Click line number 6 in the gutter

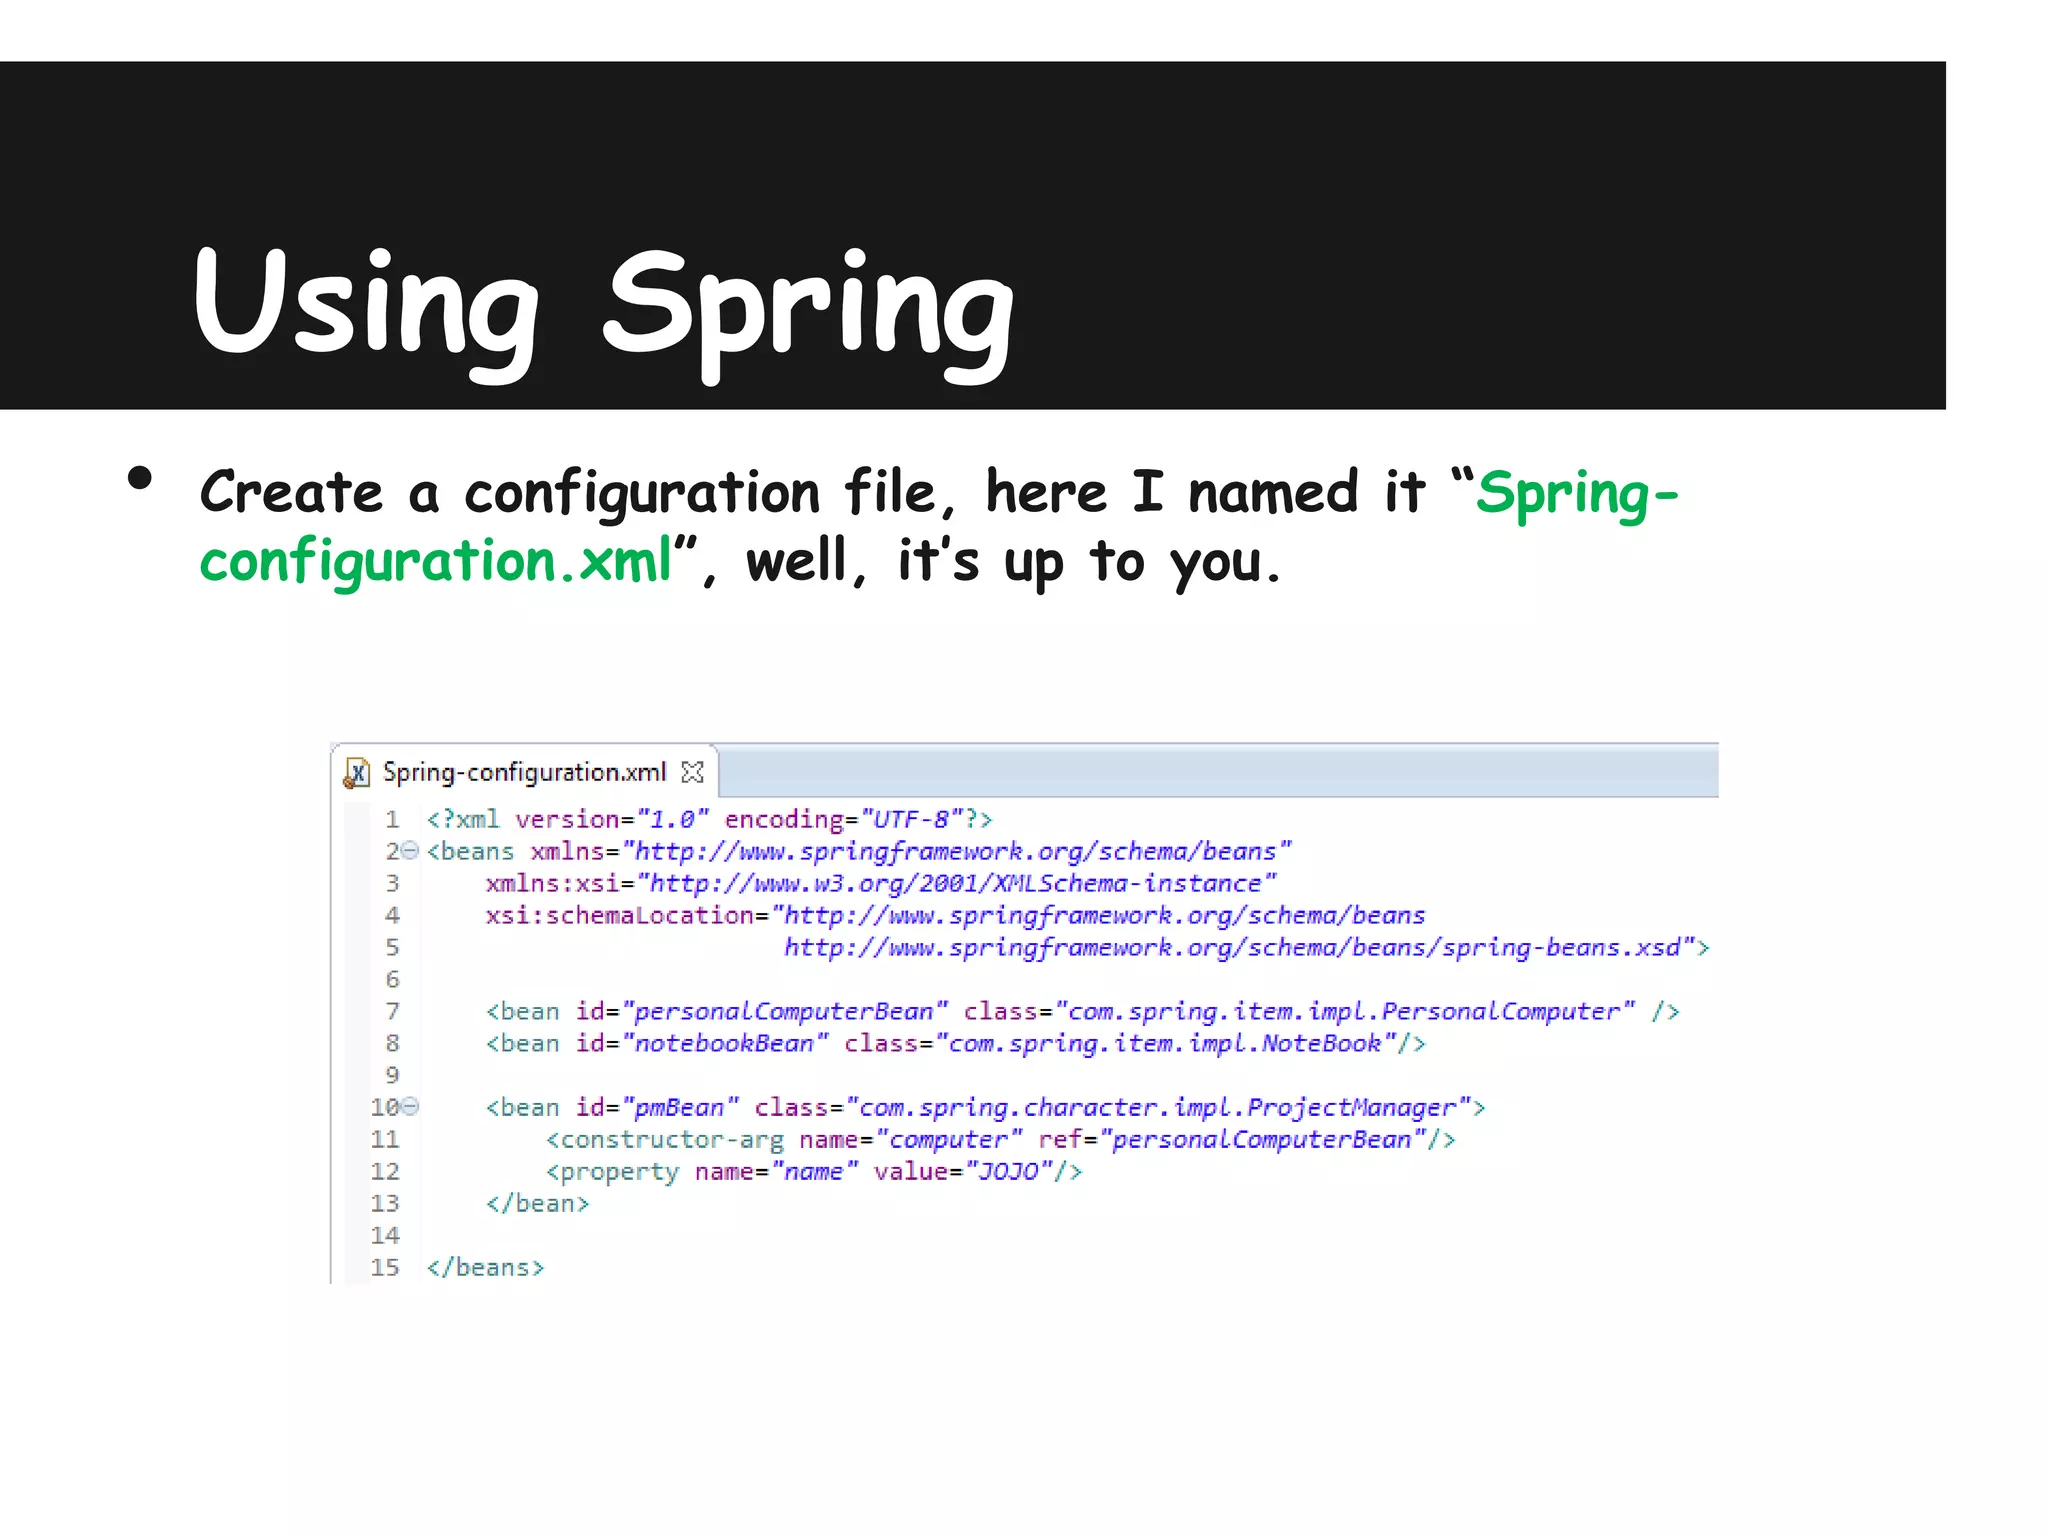tap(392, 980)
